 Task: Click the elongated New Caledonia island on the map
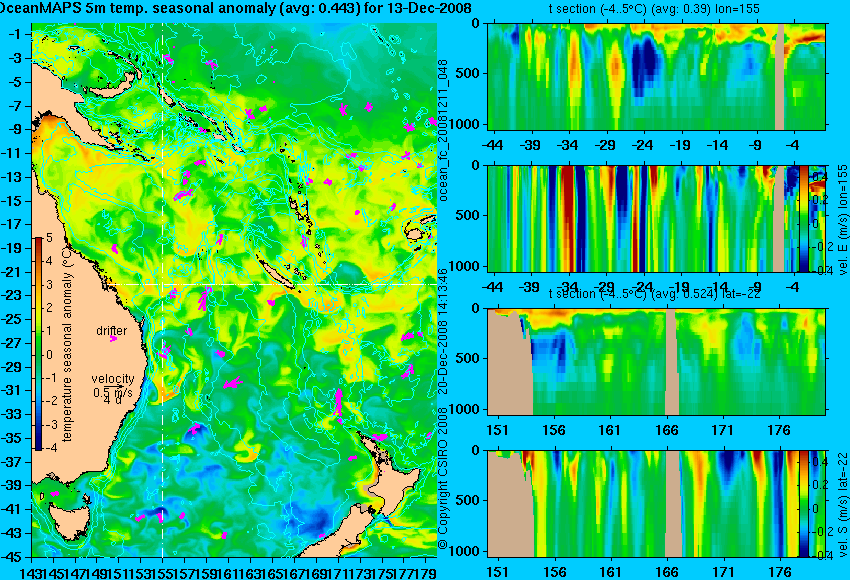pyautogui.click(x=275, y=273)
